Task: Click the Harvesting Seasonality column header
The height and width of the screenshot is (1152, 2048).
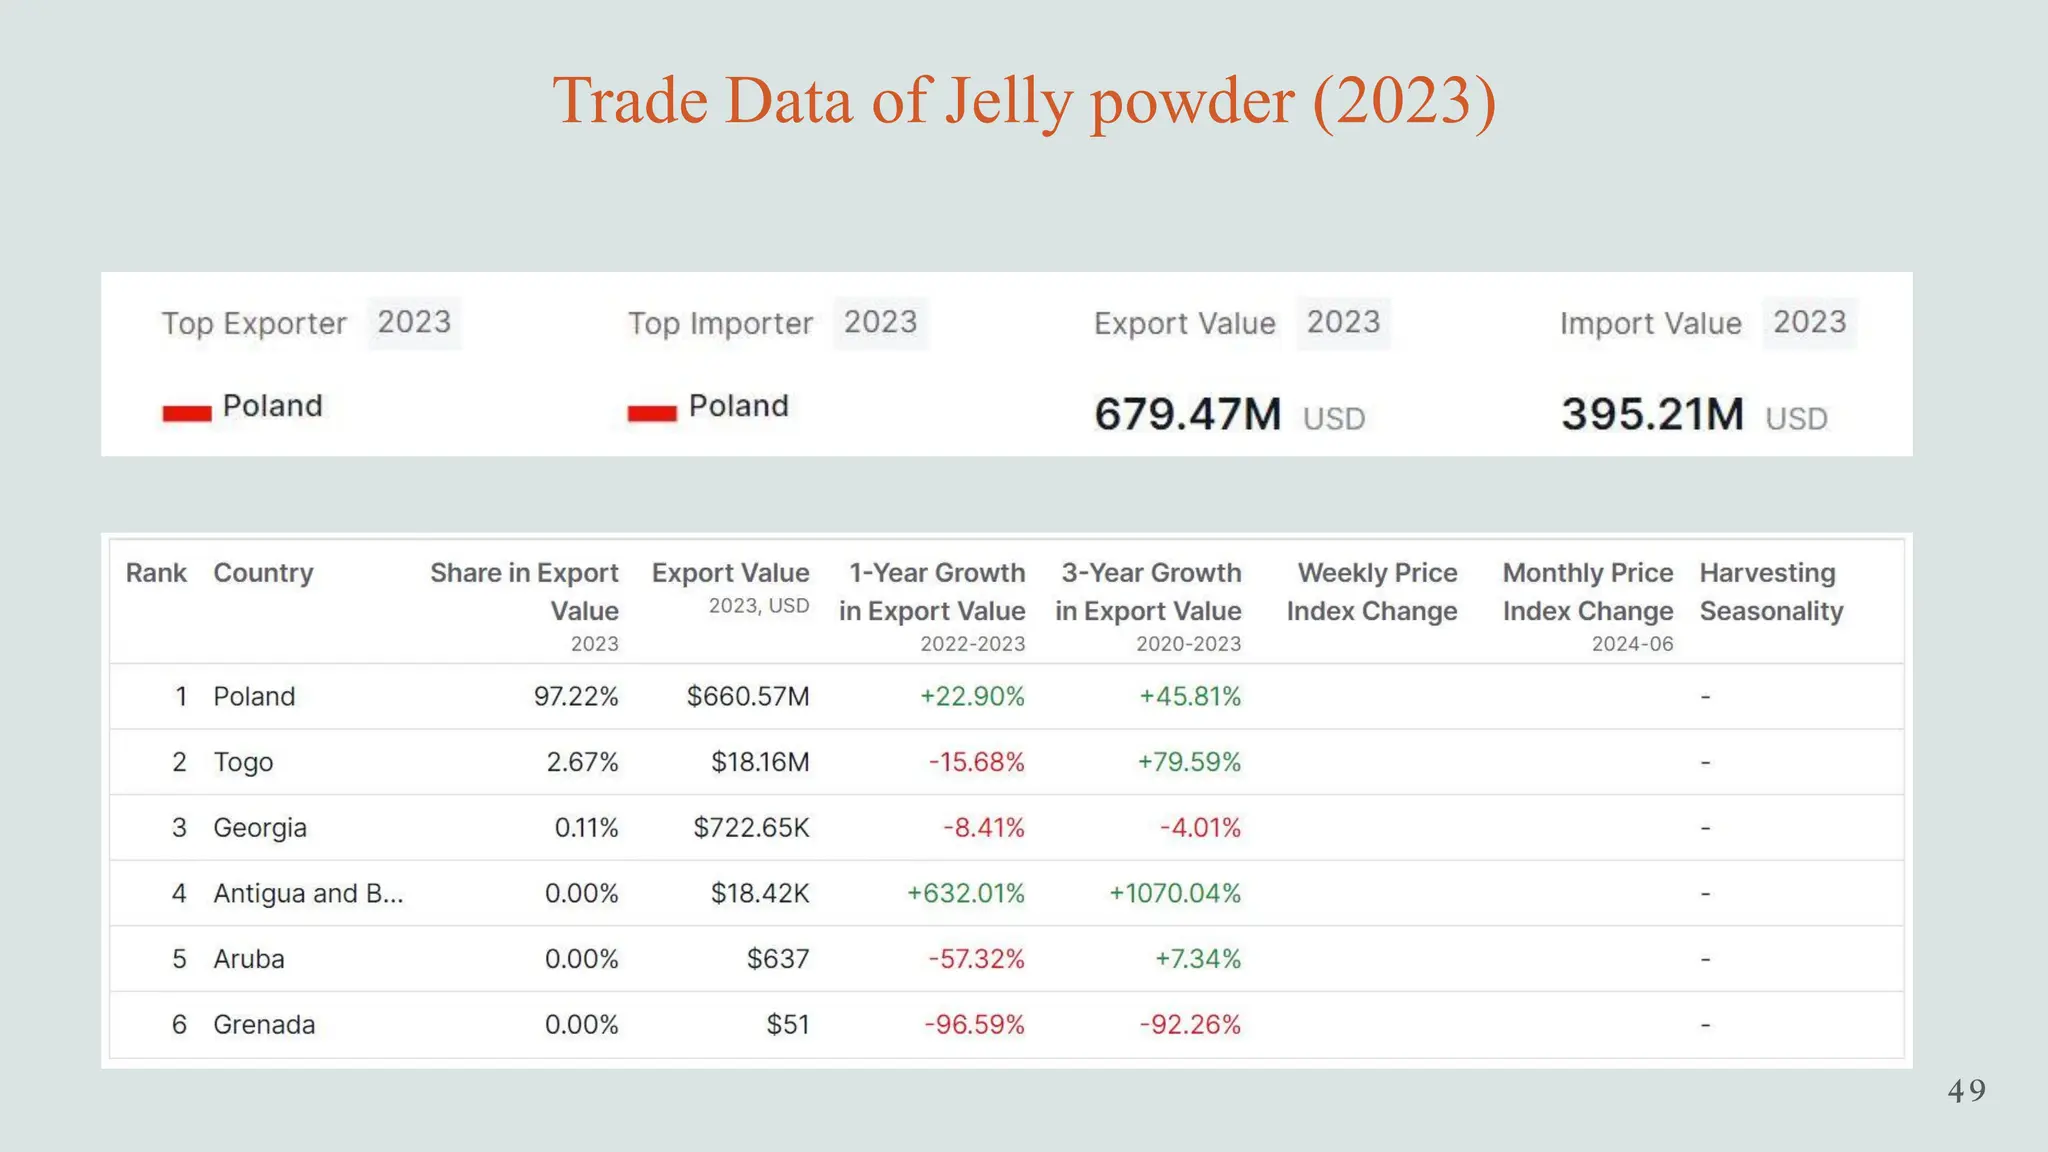Action: coord(1771,592)
